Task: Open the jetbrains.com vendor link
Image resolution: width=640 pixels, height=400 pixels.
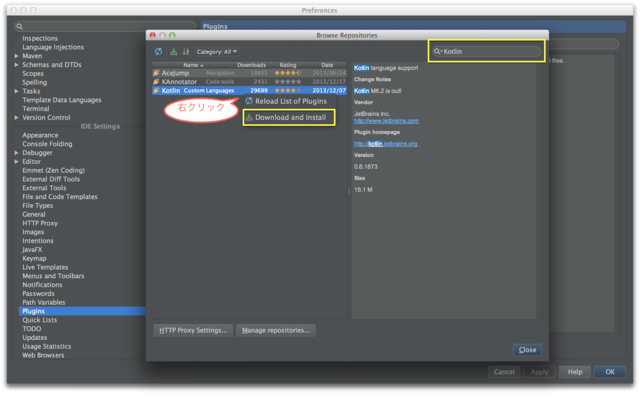Action: 386,121
